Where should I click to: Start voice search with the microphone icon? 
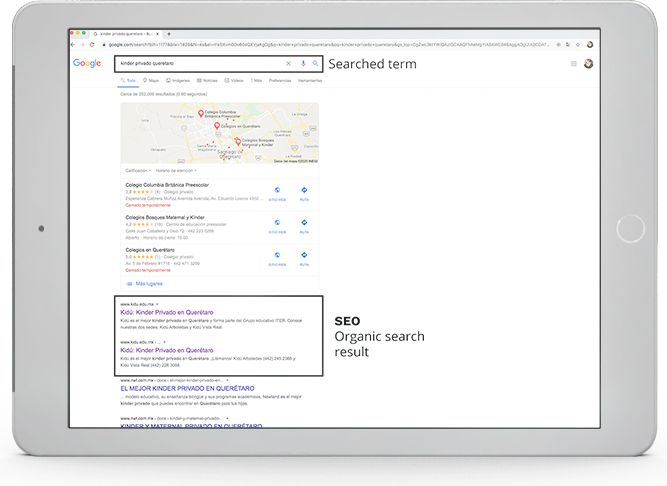pyautogui.click(x=303, y=63)
